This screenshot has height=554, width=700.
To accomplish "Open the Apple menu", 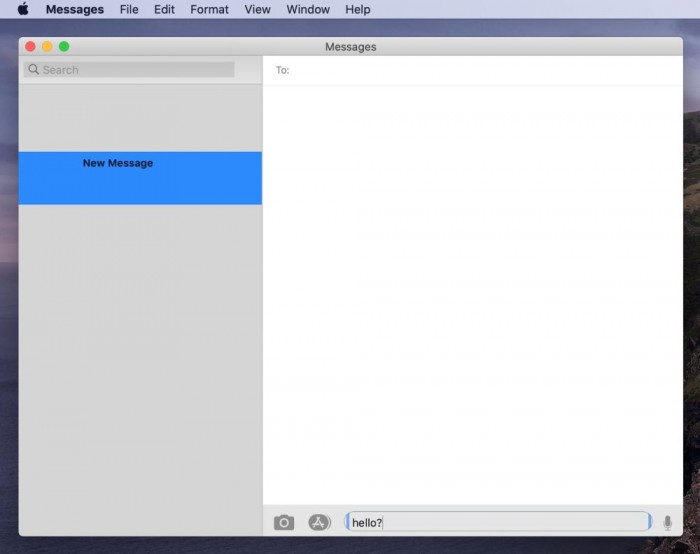I will pyautogui.click(x=23, y=9).
